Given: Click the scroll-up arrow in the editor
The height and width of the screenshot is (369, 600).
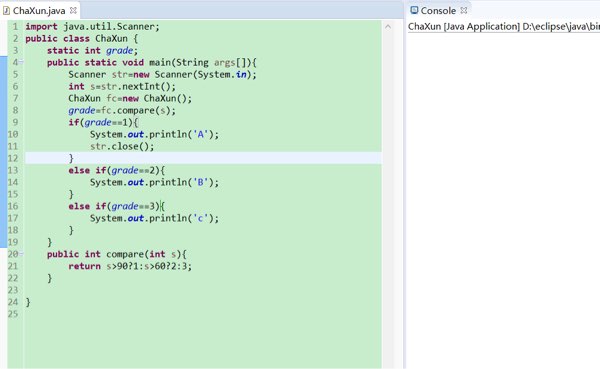Looking at the screenshot, I should coord(388,26).
